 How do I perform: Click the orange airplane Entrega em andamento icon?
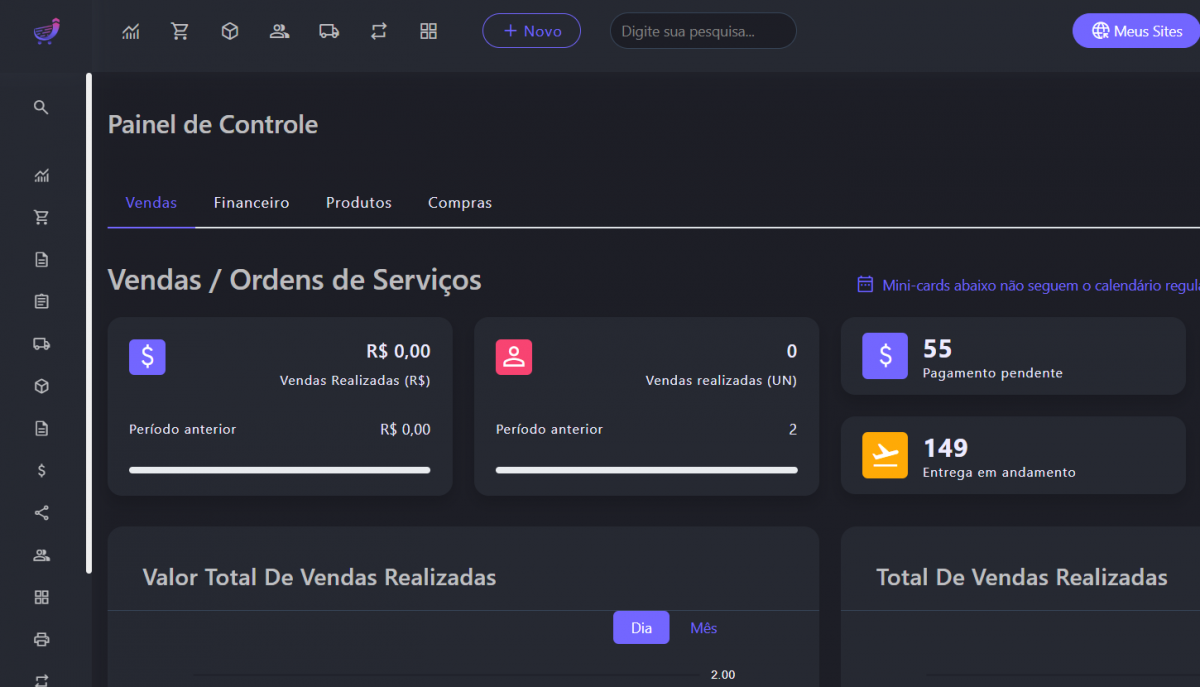pyautogui.click(x=885, y=455)
